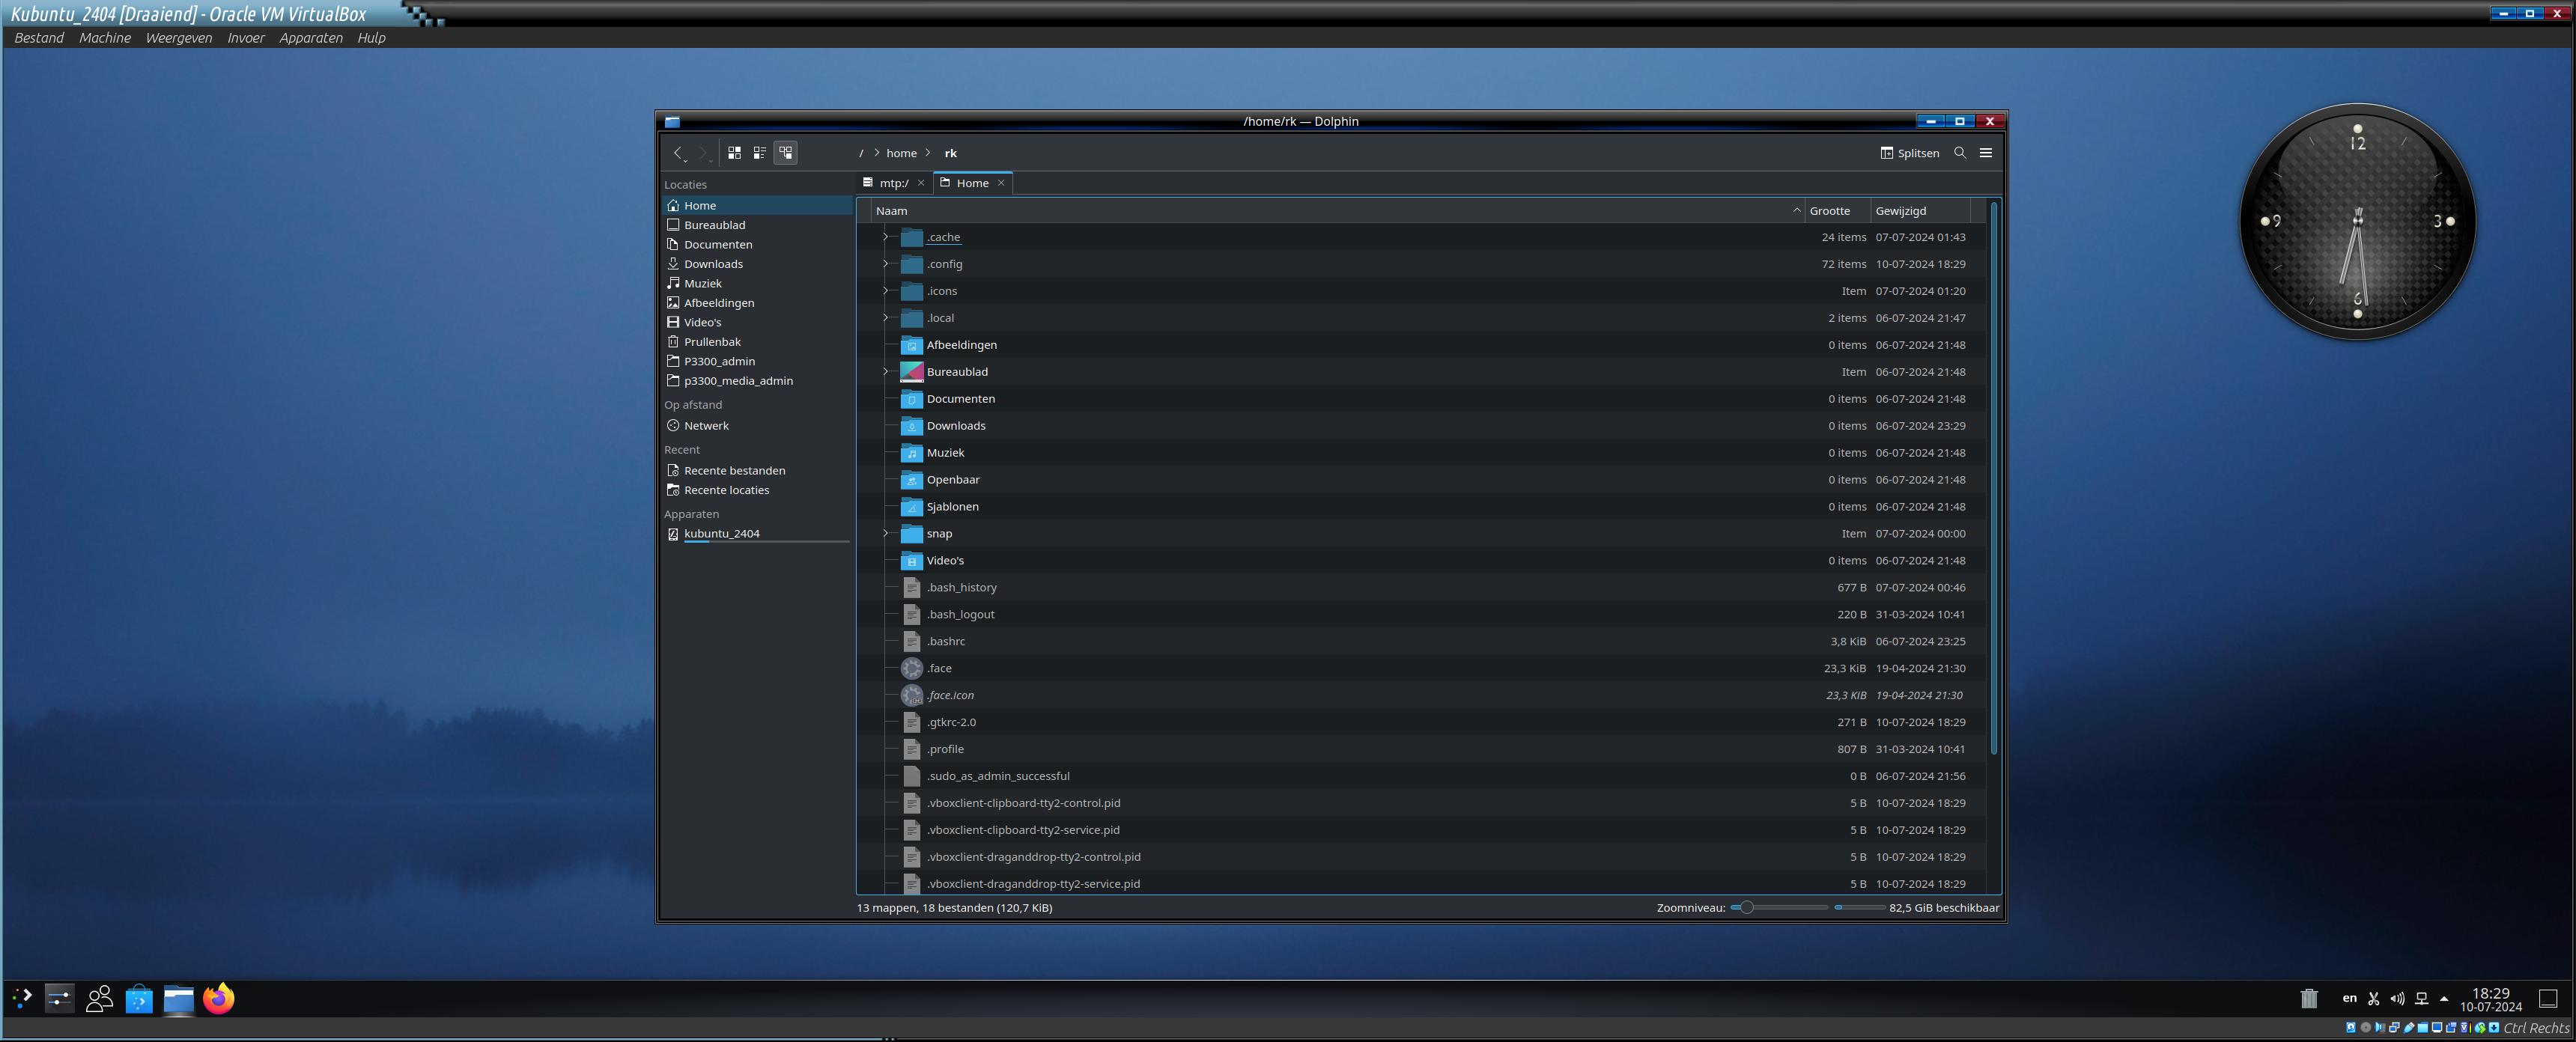
Task: Click the taskbar volume icon
Action: pyautogui.click(x=2397, y=998)
